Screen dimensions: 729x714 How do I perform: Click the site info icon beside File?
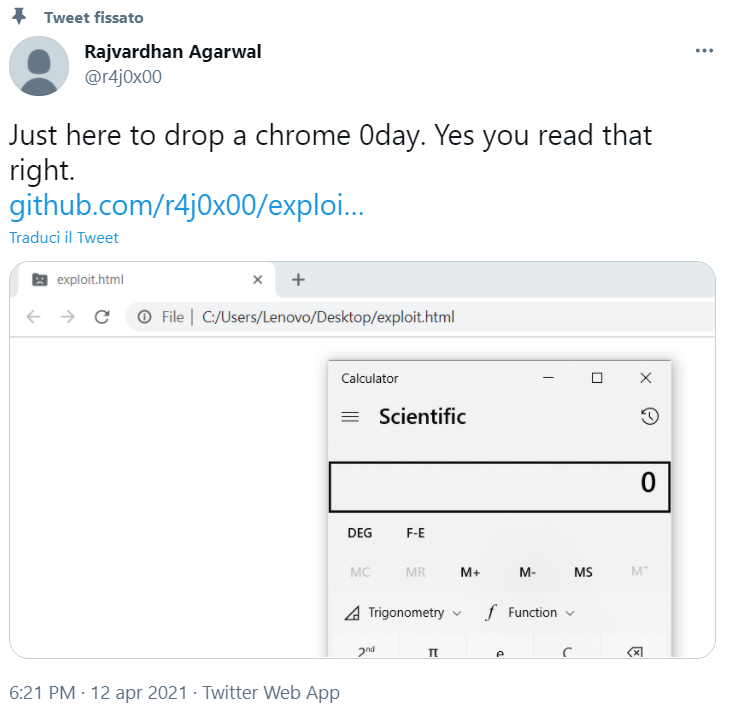[x=144, y=317]
